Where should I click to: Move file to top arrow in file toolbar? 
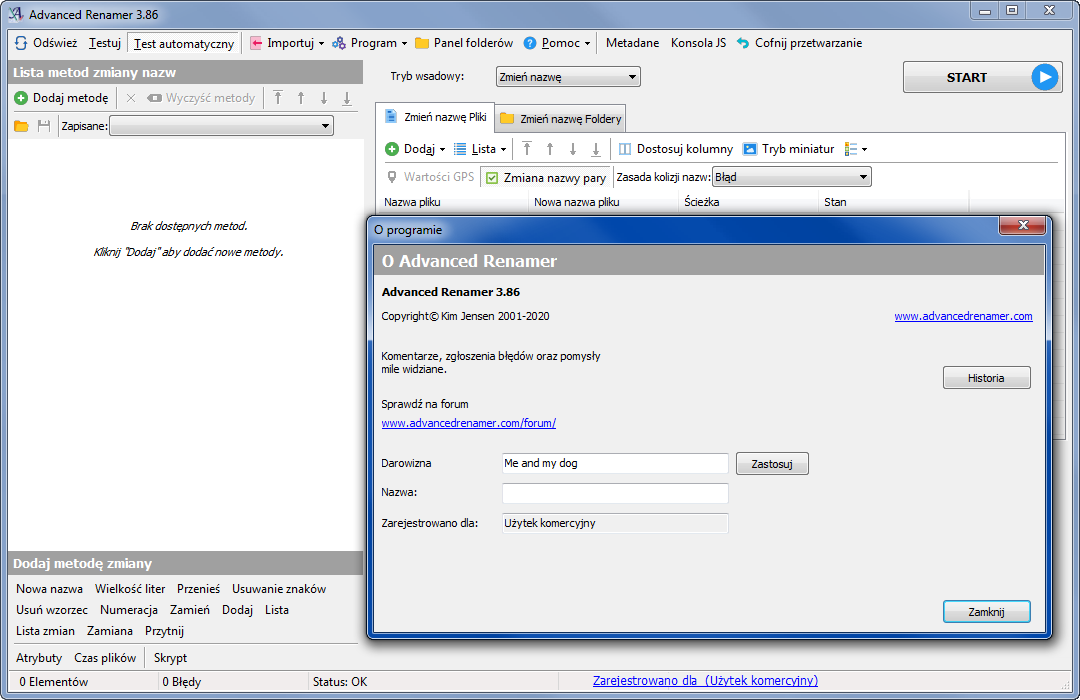(527, 149)
